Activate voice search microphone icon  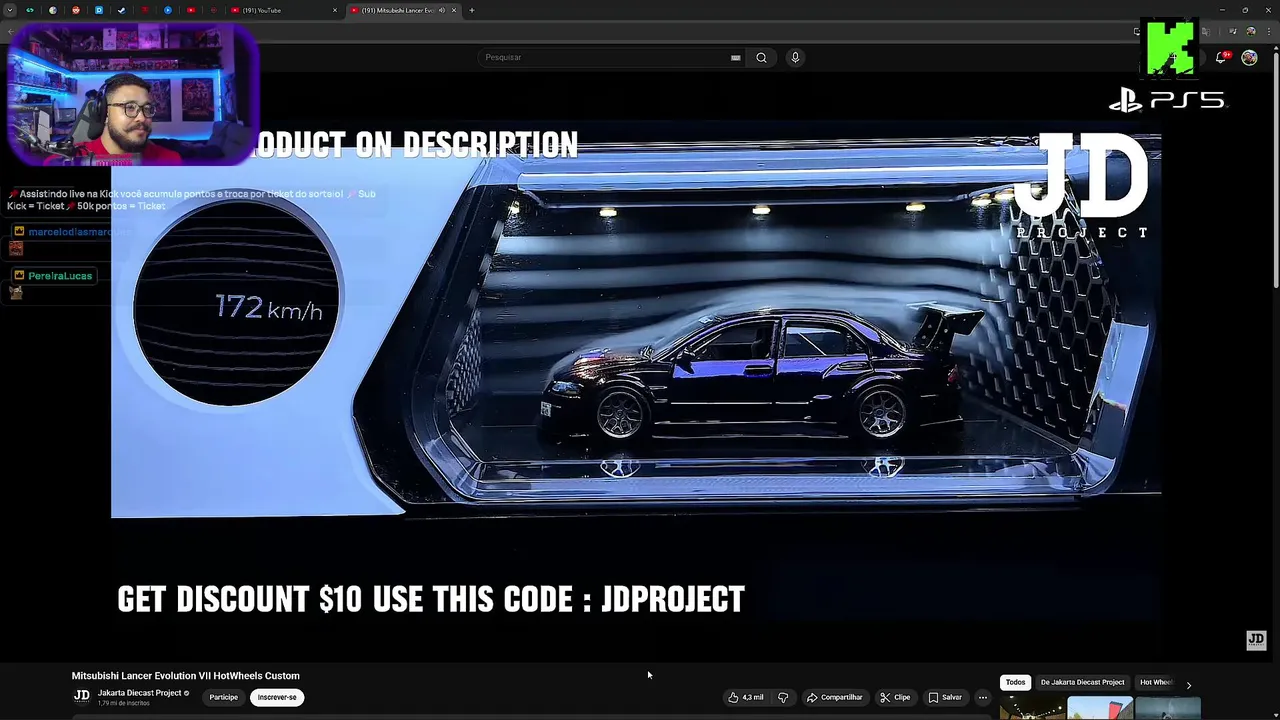coord(795,57)
